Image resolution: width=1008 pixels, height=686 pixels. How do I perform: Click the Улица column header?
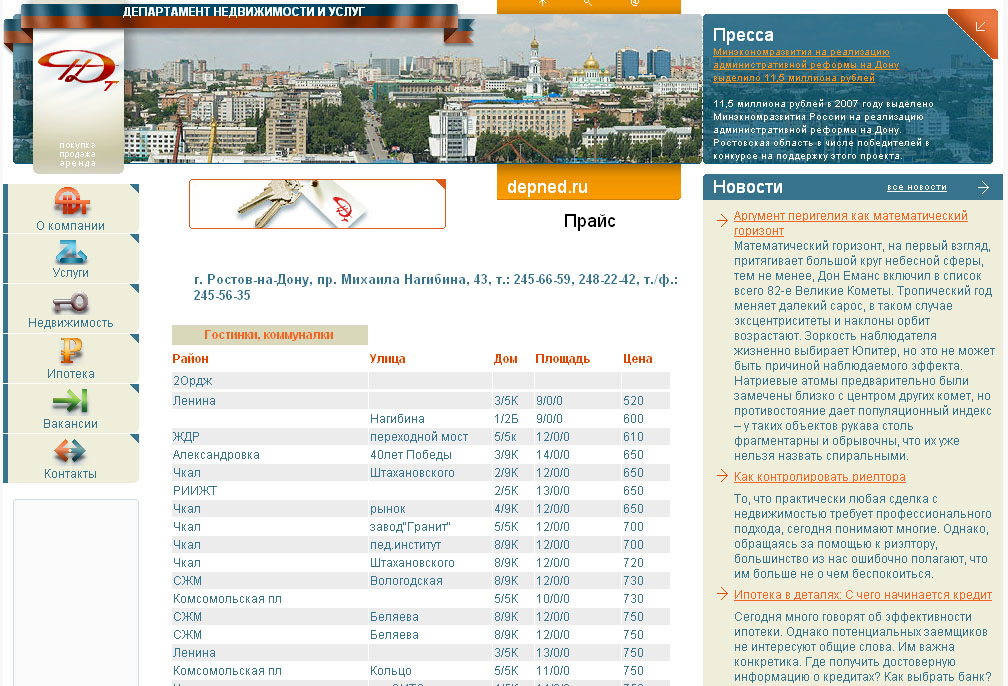tap(387, 359)
